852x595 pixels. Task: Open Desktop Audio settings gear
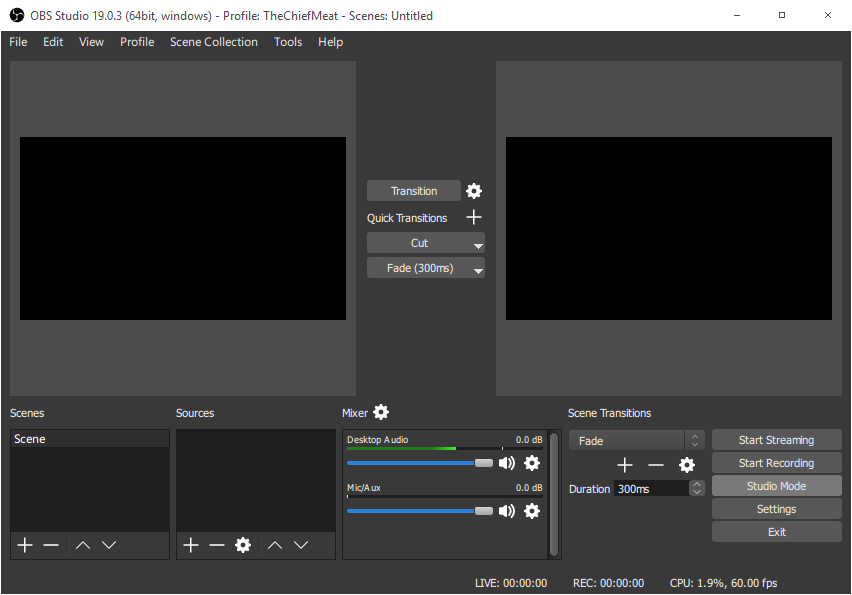(x=531, y=463)
